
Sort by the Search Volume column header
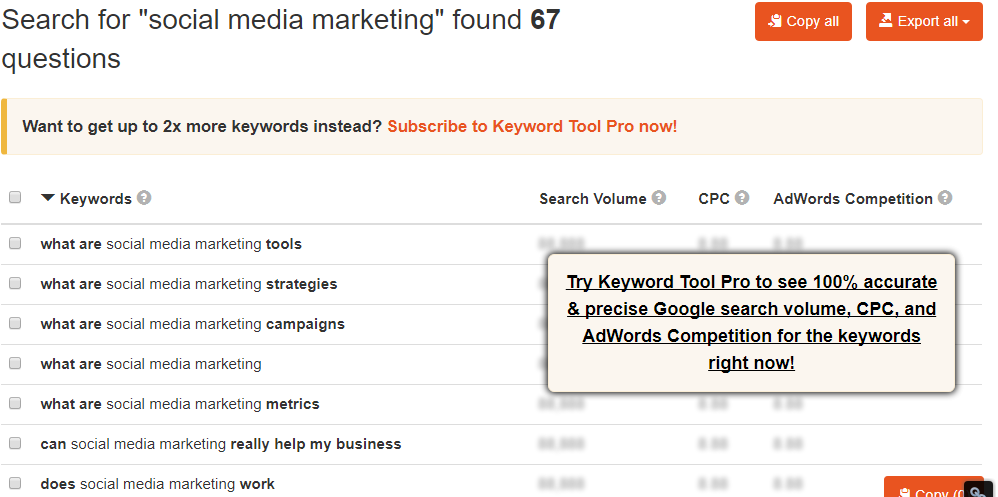(593, 199)
